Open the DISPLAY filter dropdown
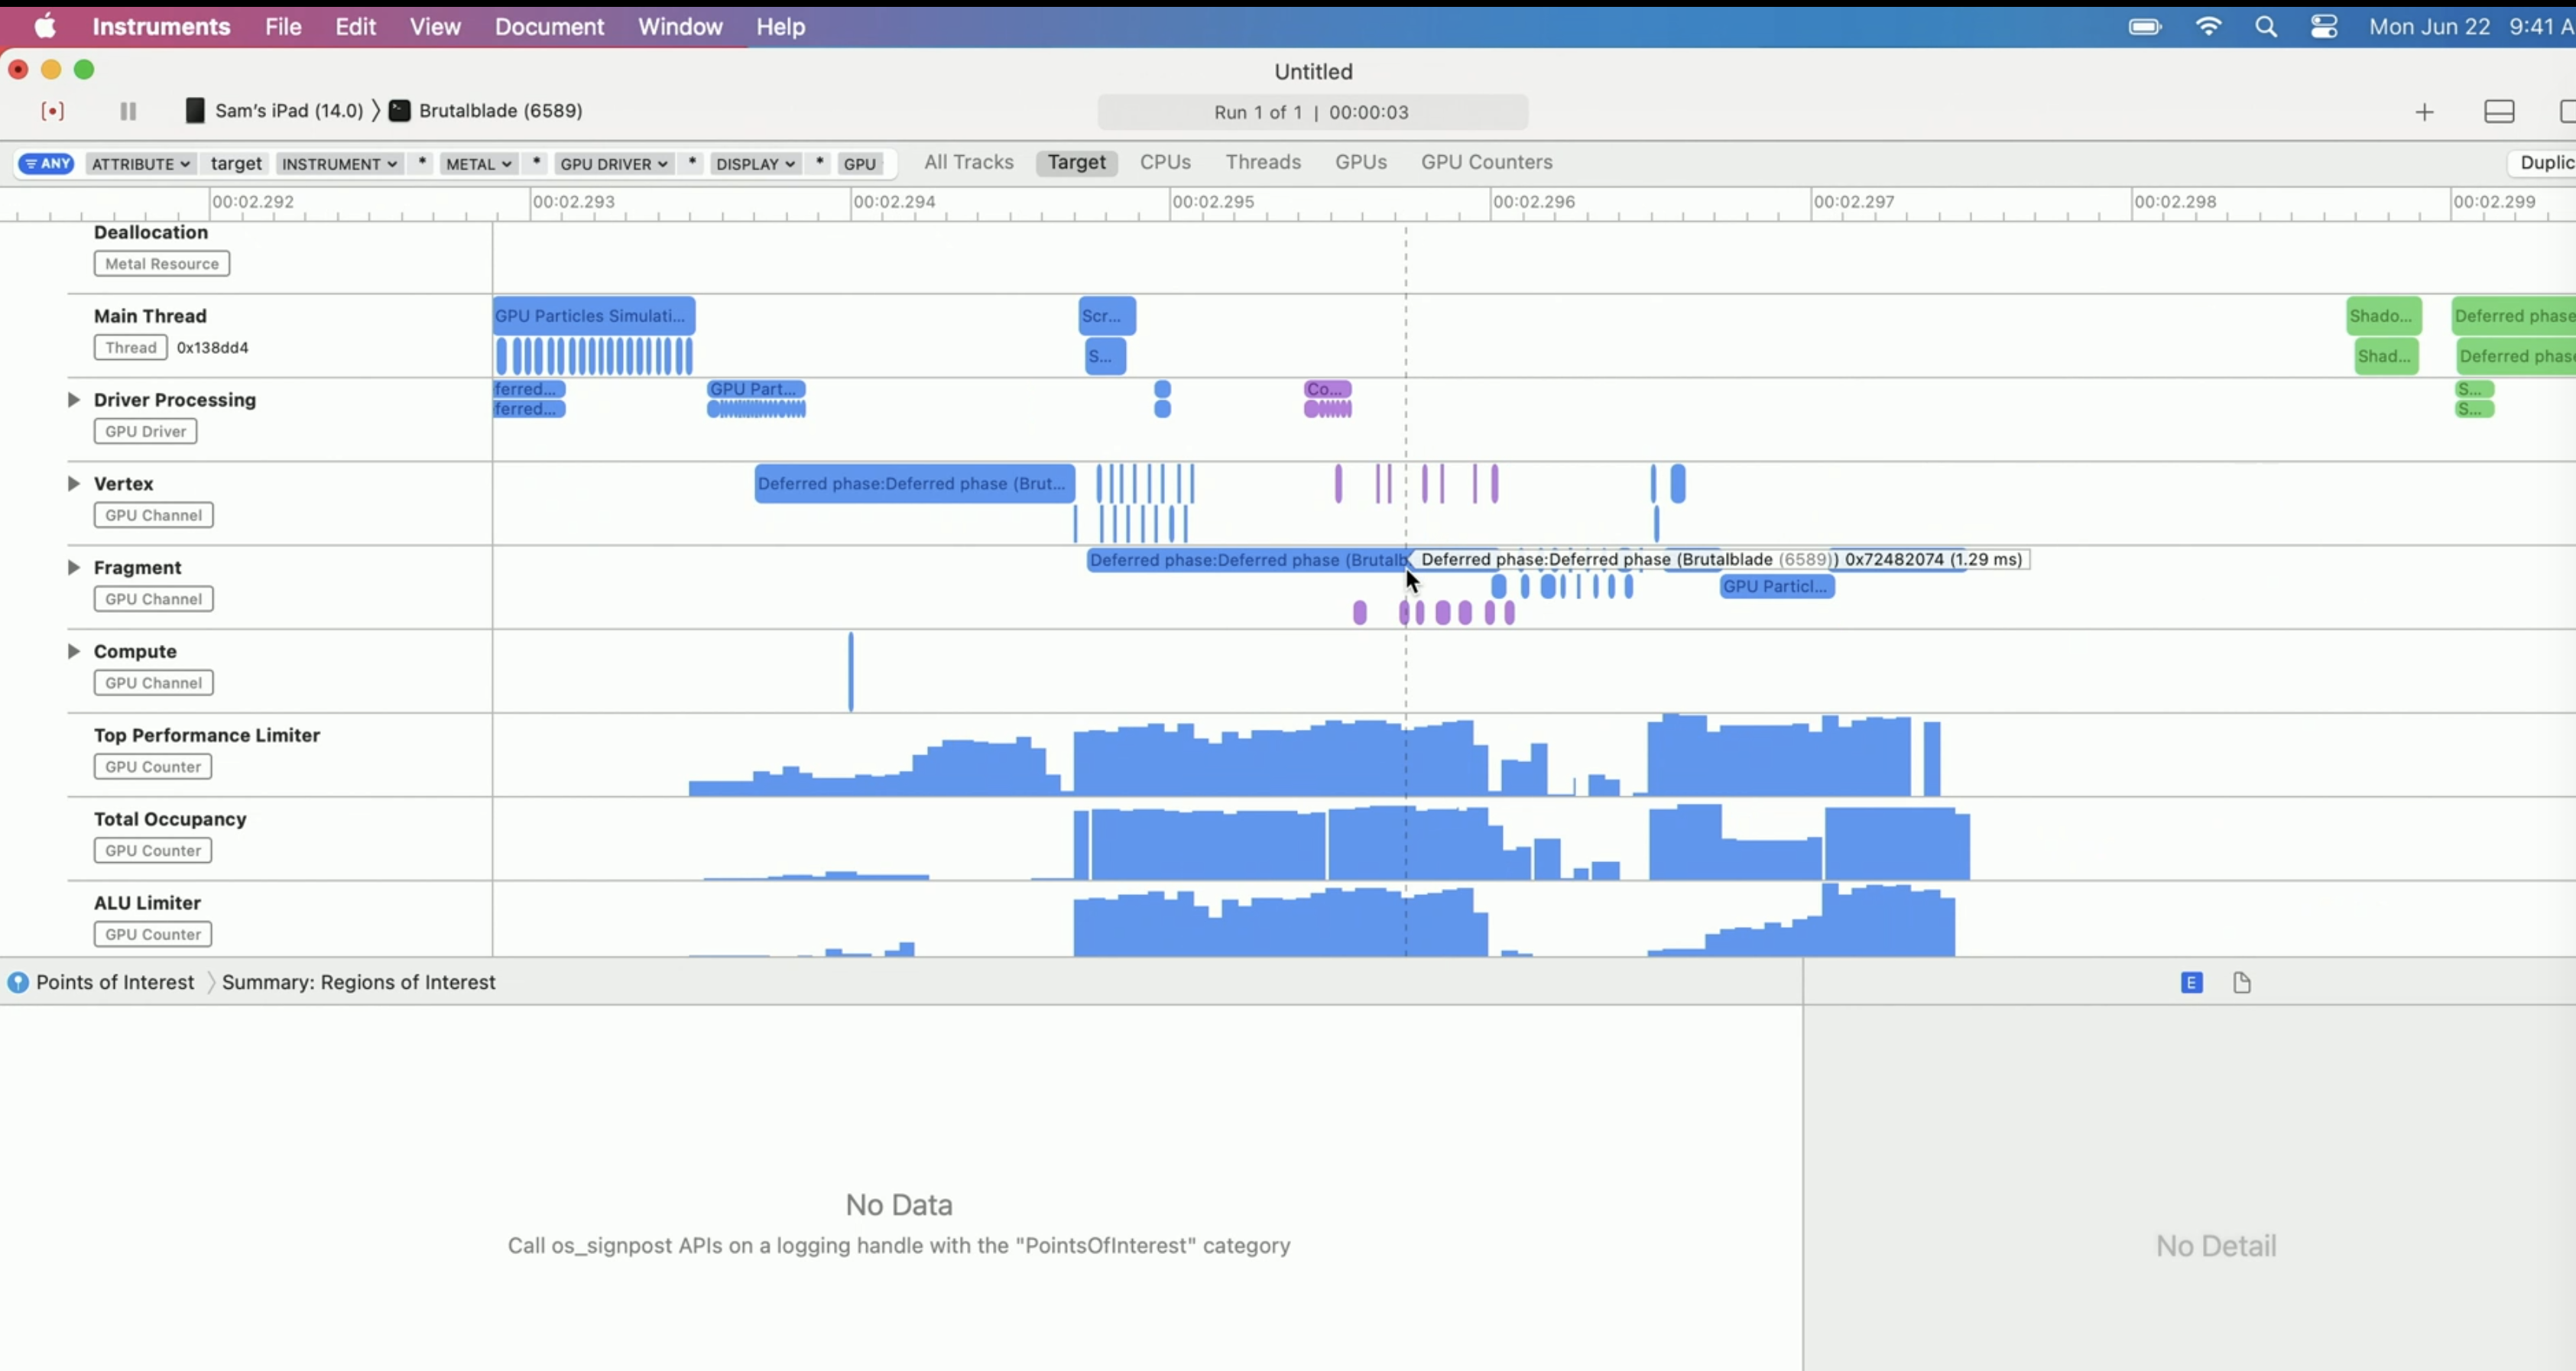 click(755, 164)
